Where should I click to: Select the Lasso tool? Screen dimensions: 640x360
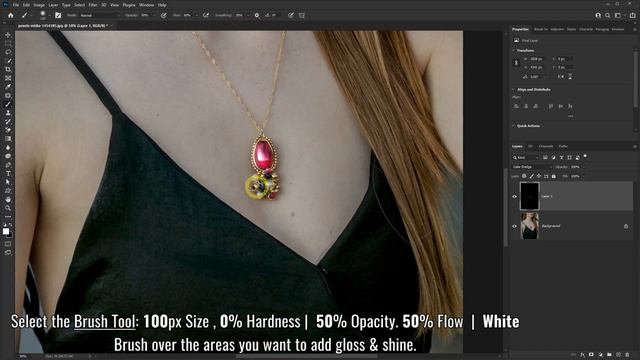coord(8,52)
